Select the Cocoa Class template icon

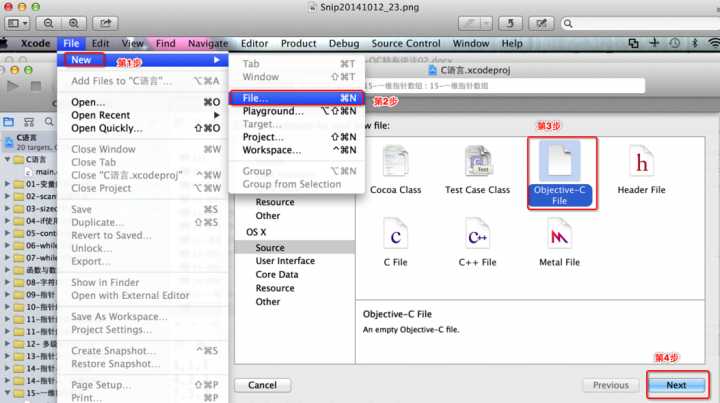pos(395,161)
